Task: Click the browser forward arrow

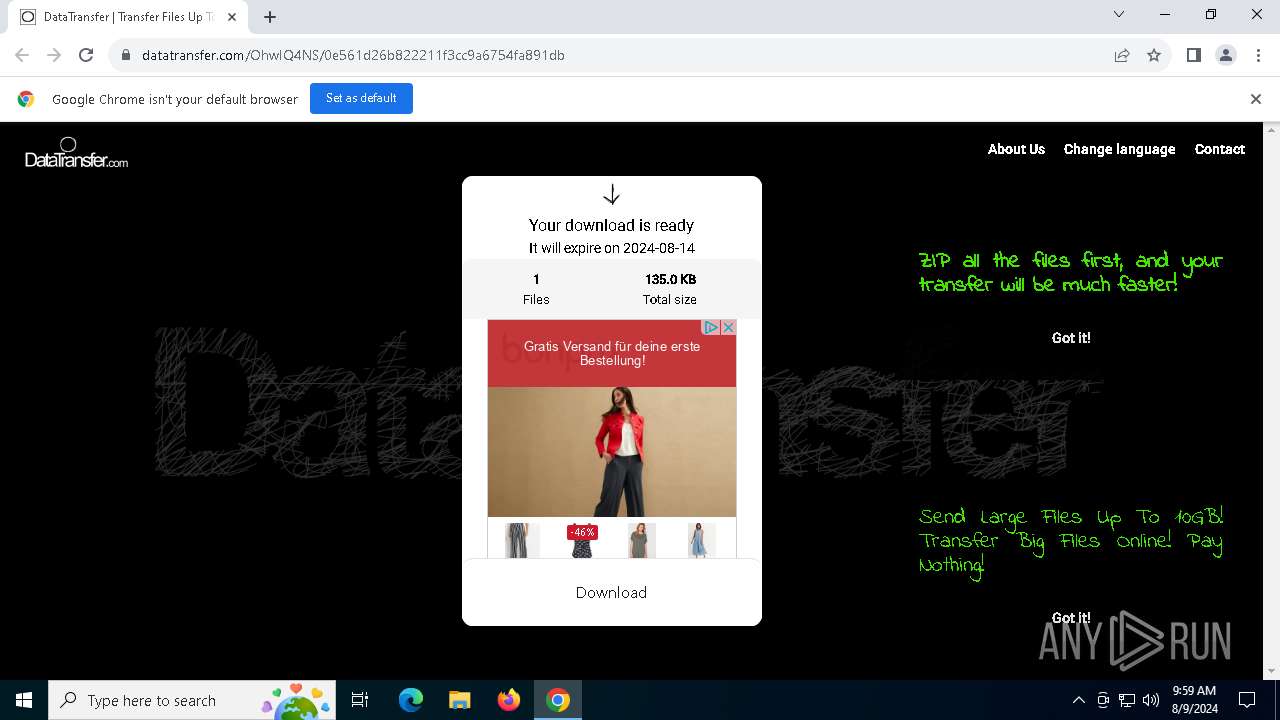Action: pyautogui.click(x=54, y=55)
